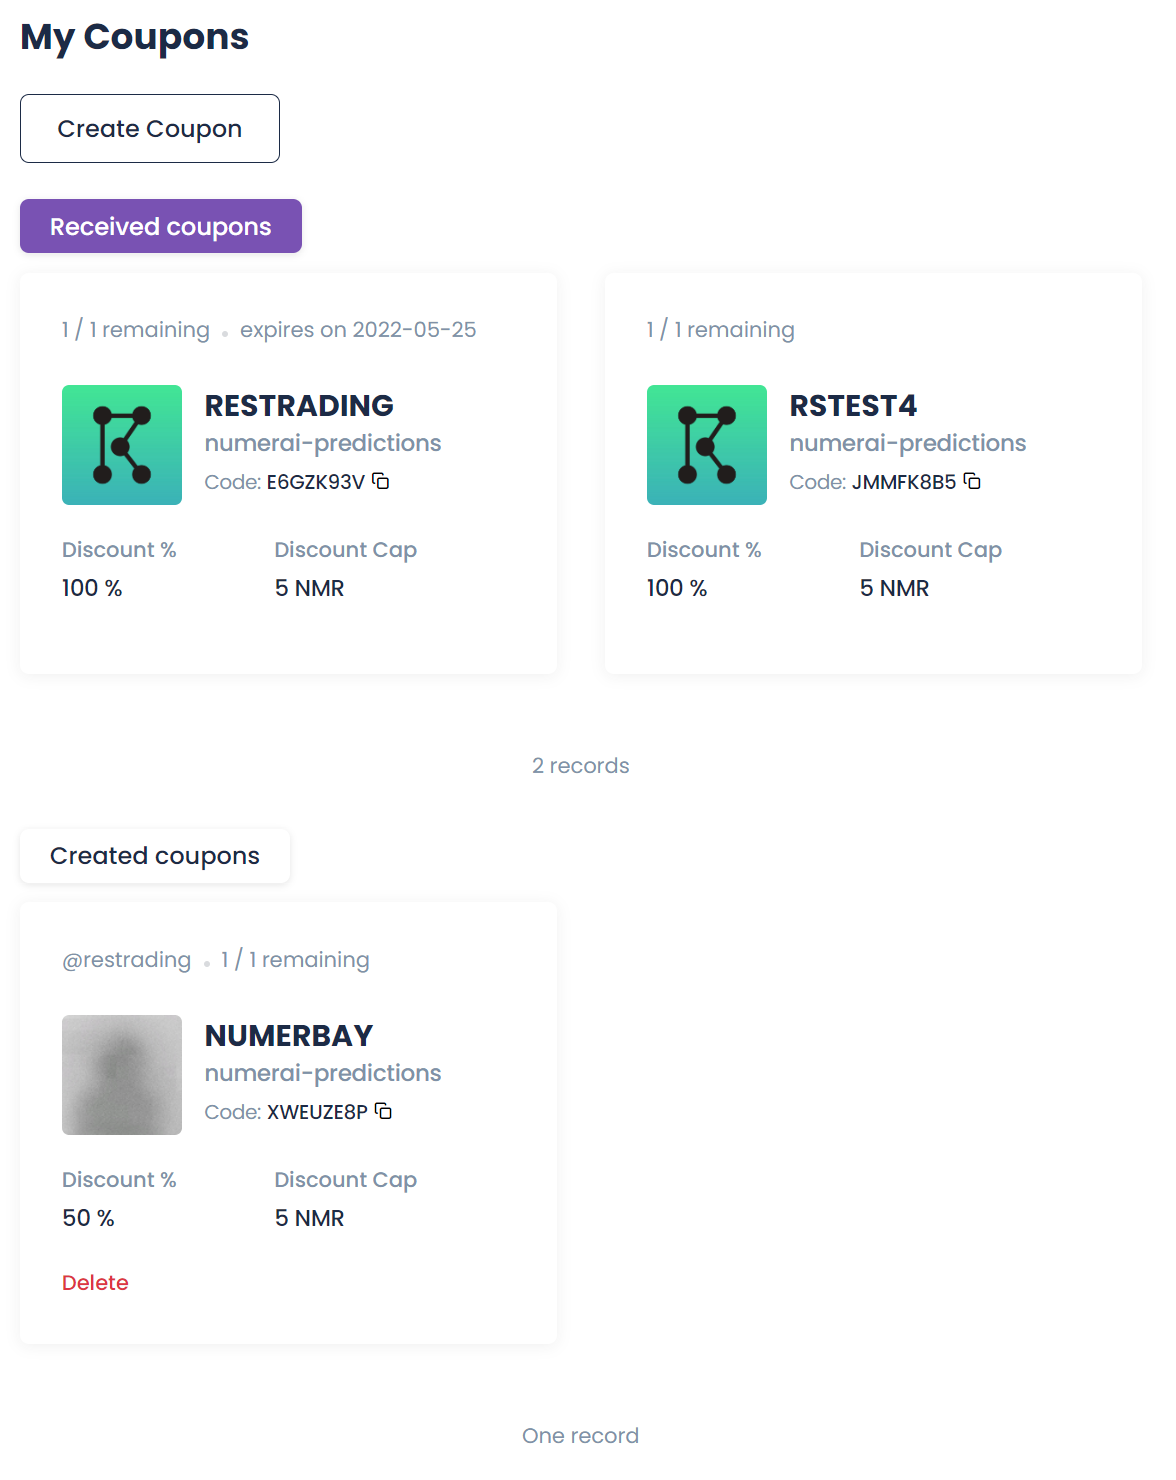The height and width of the screenshot is (1480, 1176).
Task: Click numerai-predictions under RESTRADING
Action: click(323, 443)
